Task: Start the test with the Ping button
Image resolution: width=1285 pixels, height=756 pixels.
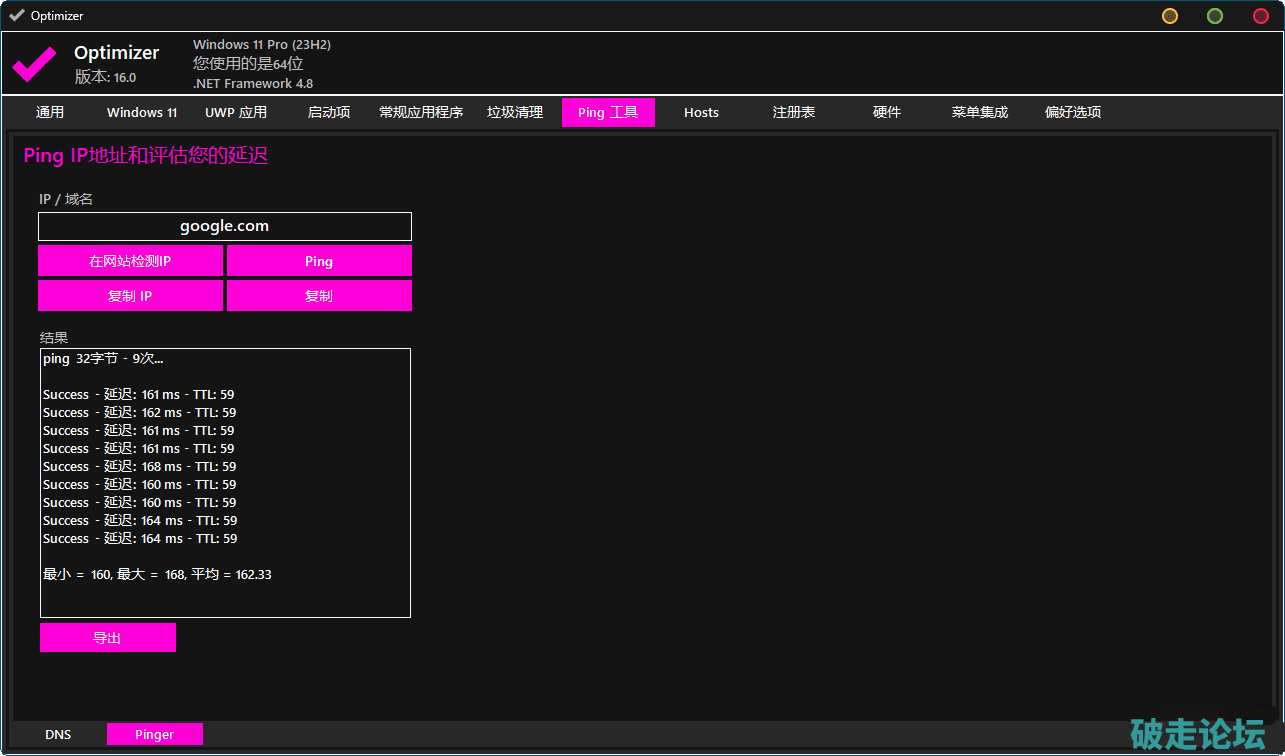Action: point(319,261)
